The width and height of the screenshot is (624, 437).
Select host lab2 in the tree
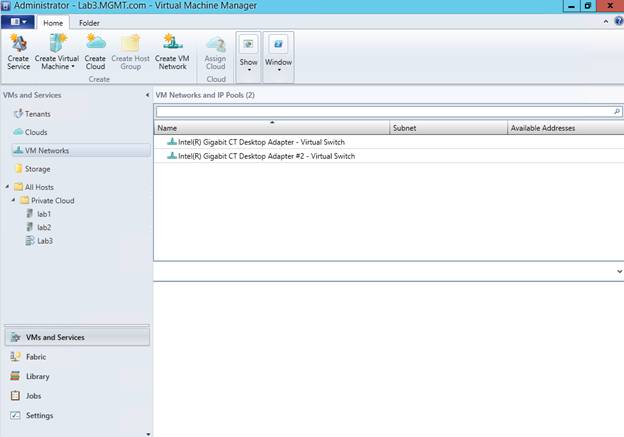click(x=44, y=227)
